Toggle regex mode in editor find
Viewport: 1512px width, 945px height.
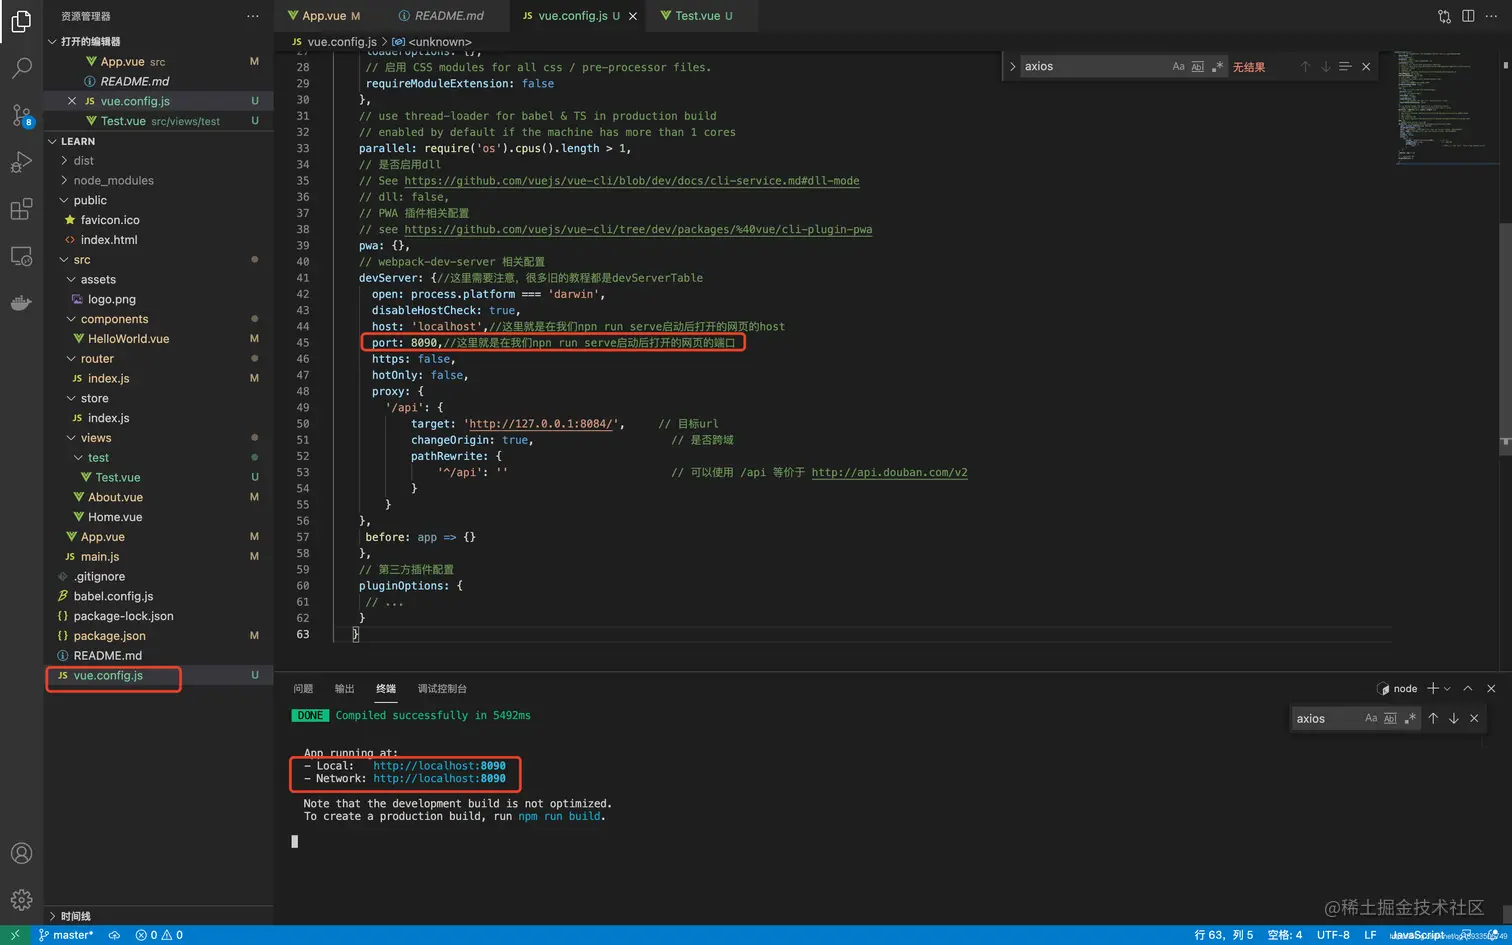click(x=1217, y=66)
